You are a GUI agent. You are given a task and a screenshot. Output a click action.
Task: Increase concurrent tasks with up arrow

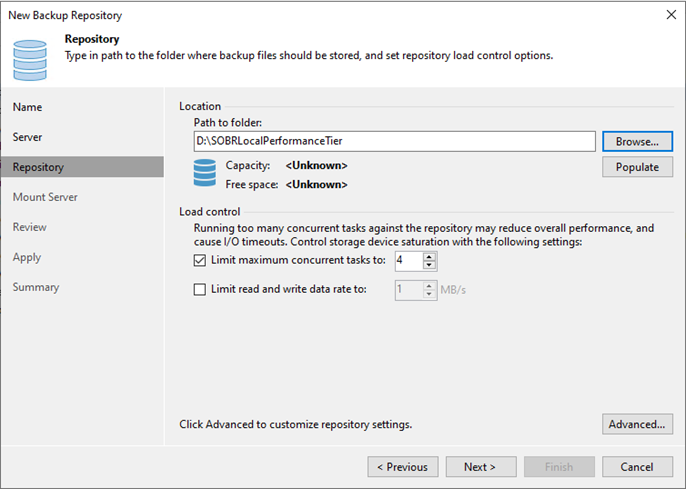429,257
